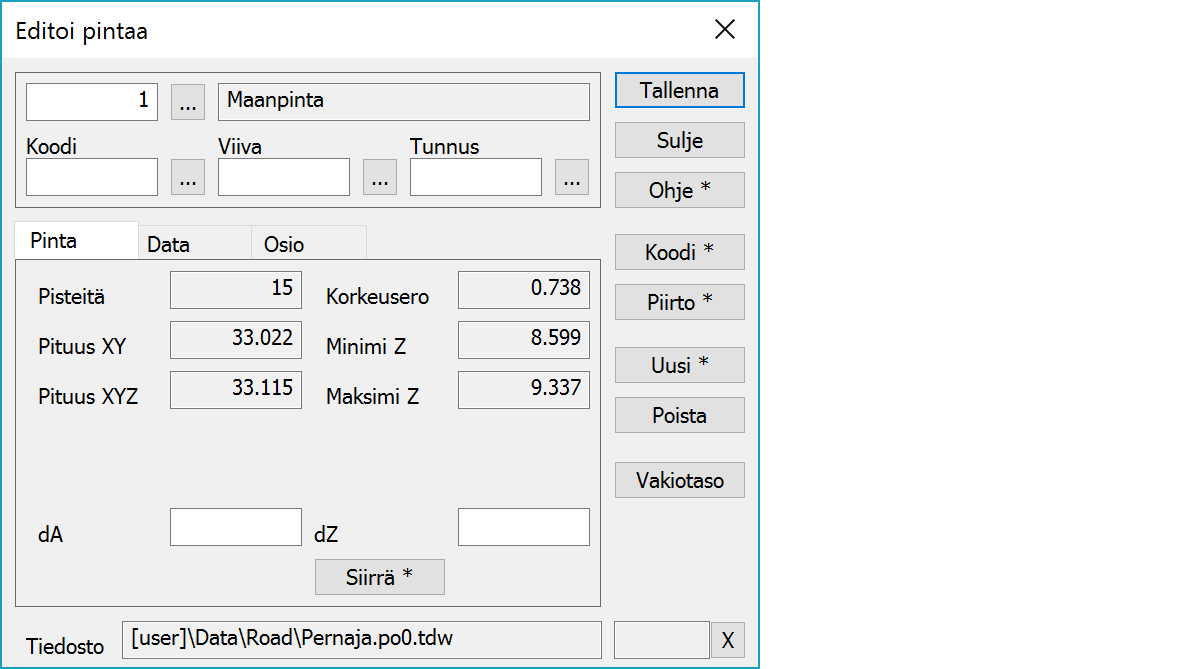This screenshot has height=669, width=1200.
Task: Click the Vakiotaso button
Action: click(679, 480)
